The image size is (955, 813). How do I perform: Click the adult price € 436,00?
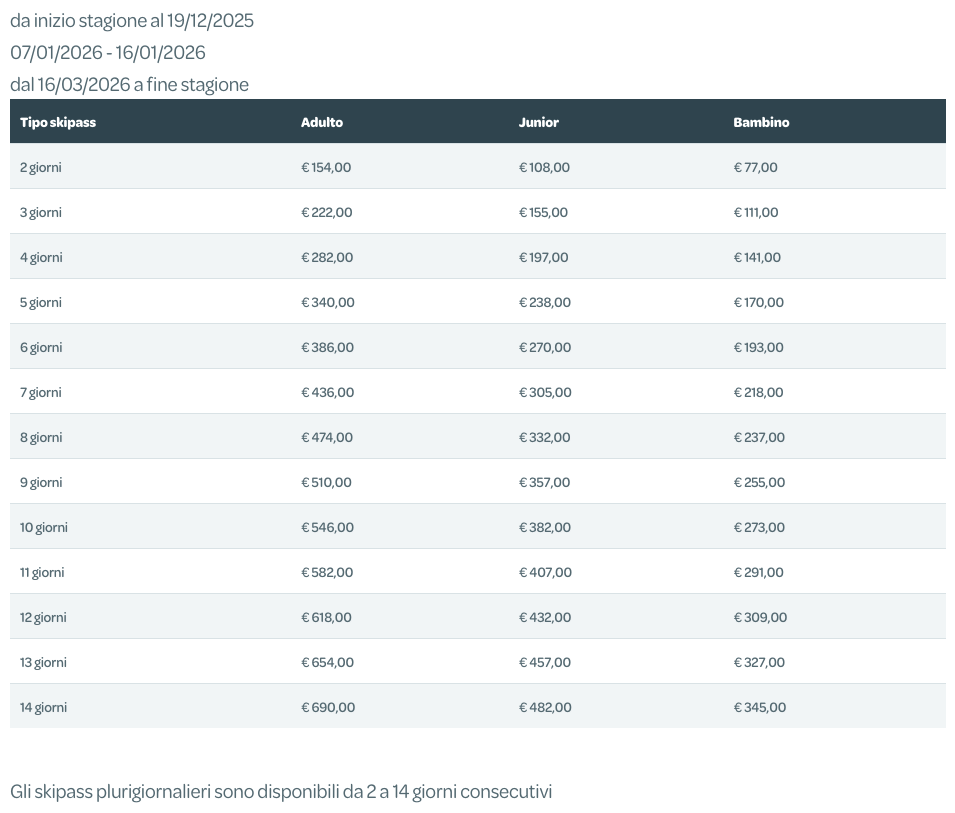(328, 392)
